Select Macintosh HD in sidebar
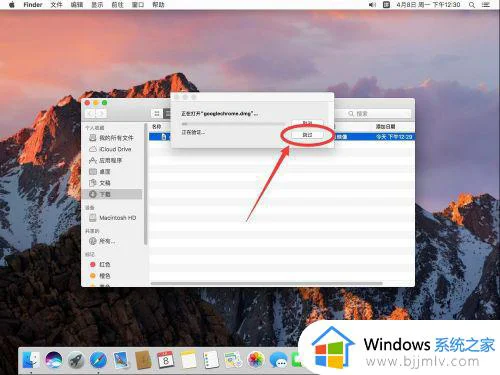Image resolution: width=500 pixels, height=375 pixels. click(x=112, y=218)
